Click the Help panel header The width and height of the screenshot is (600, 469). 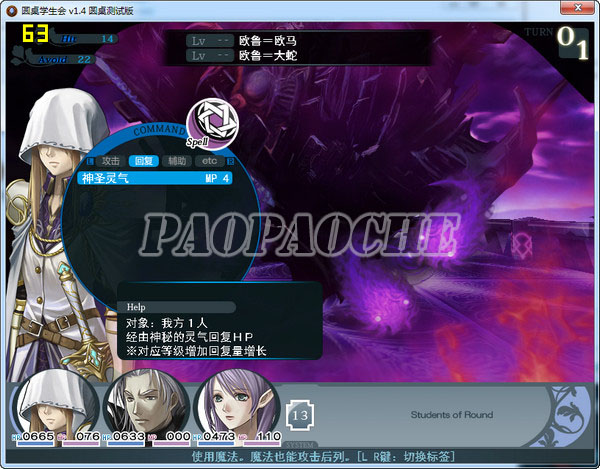coord(176,307)
